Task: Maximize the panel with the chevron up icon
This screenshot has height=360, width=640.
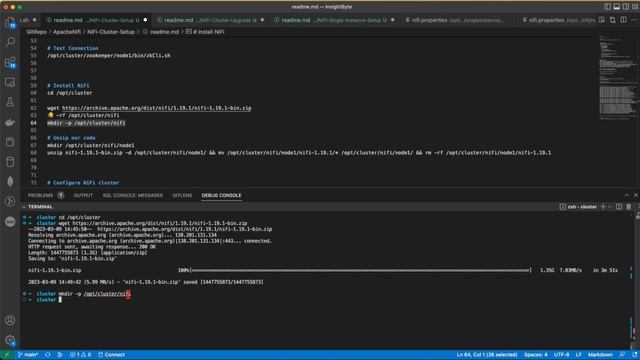Action: 627,196
